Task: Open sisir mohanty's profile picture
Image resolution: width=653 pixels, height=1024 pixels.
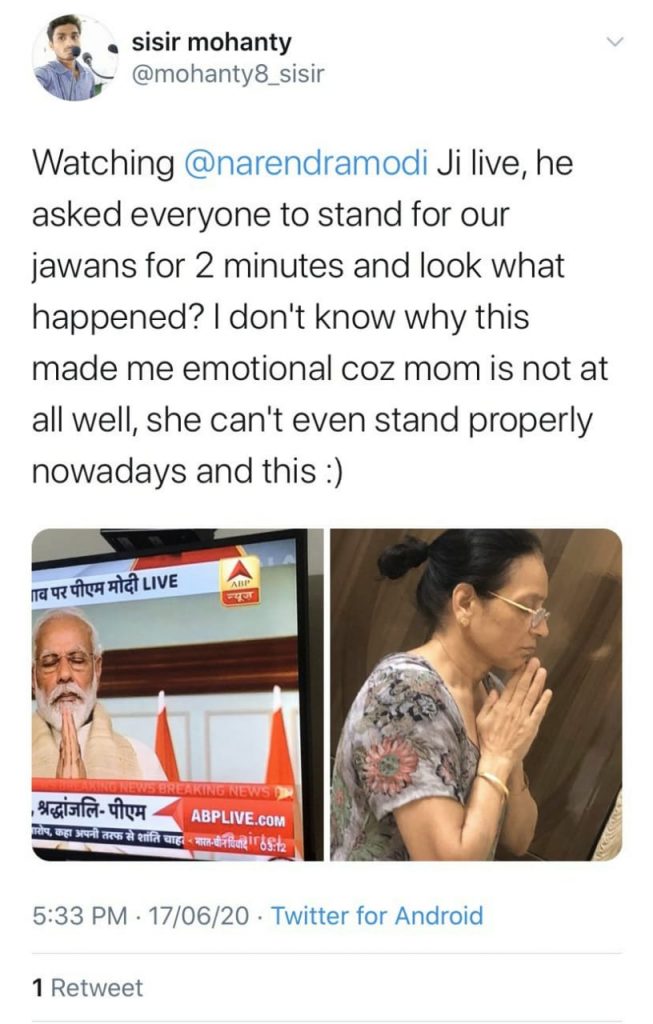Action: coord(75,58)
